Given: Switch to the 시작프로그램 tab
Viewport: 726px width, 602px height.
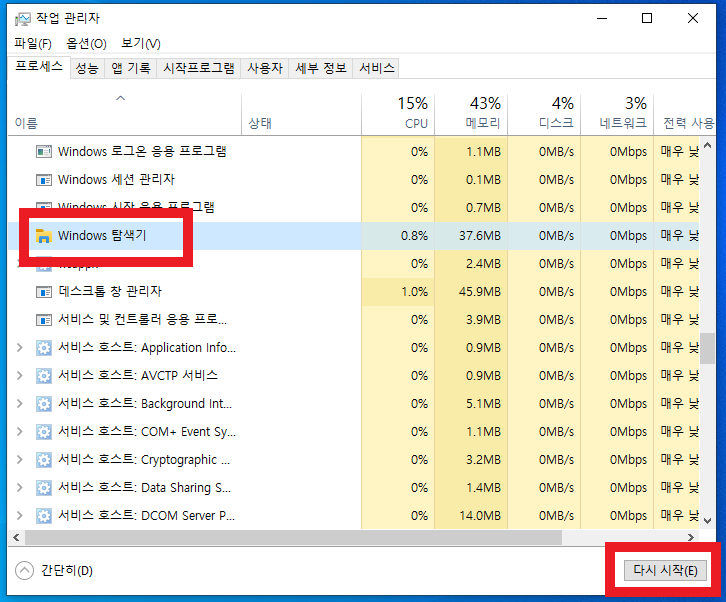Looking at the screenshot, I should click(x=199, y=69).
